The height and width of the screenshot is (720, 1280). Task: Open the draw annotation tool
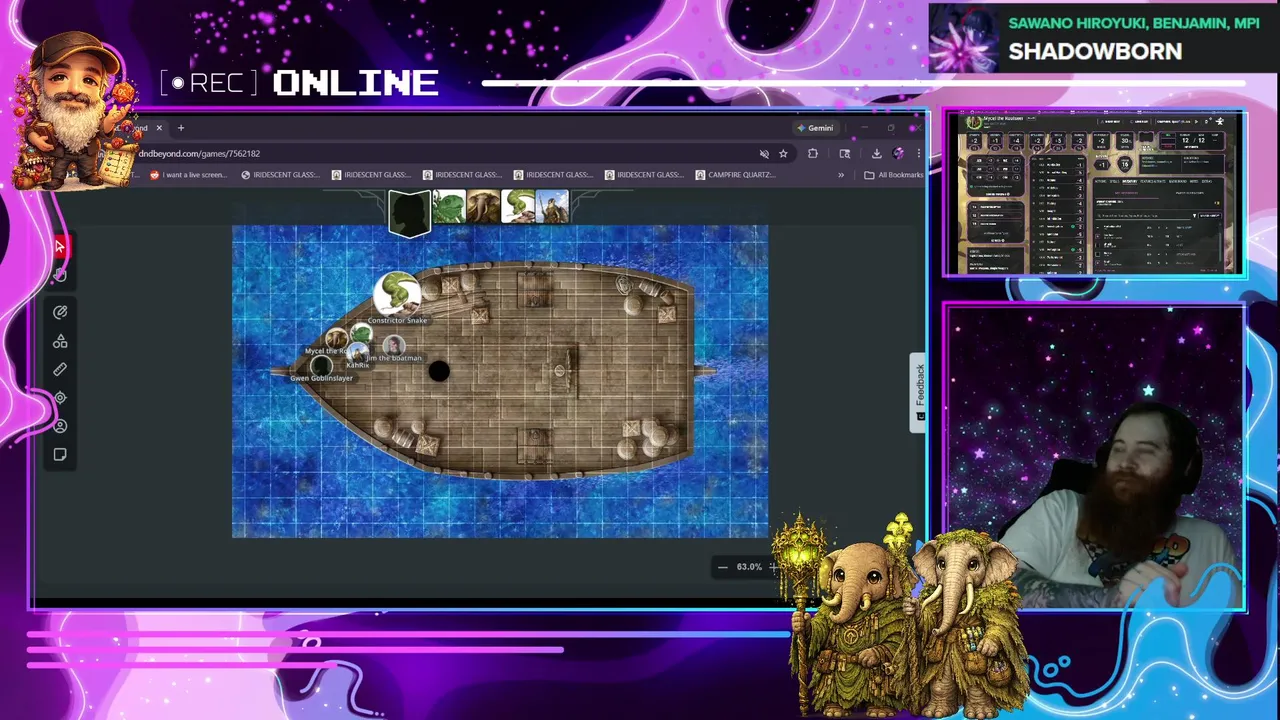[x=60, y=312]
